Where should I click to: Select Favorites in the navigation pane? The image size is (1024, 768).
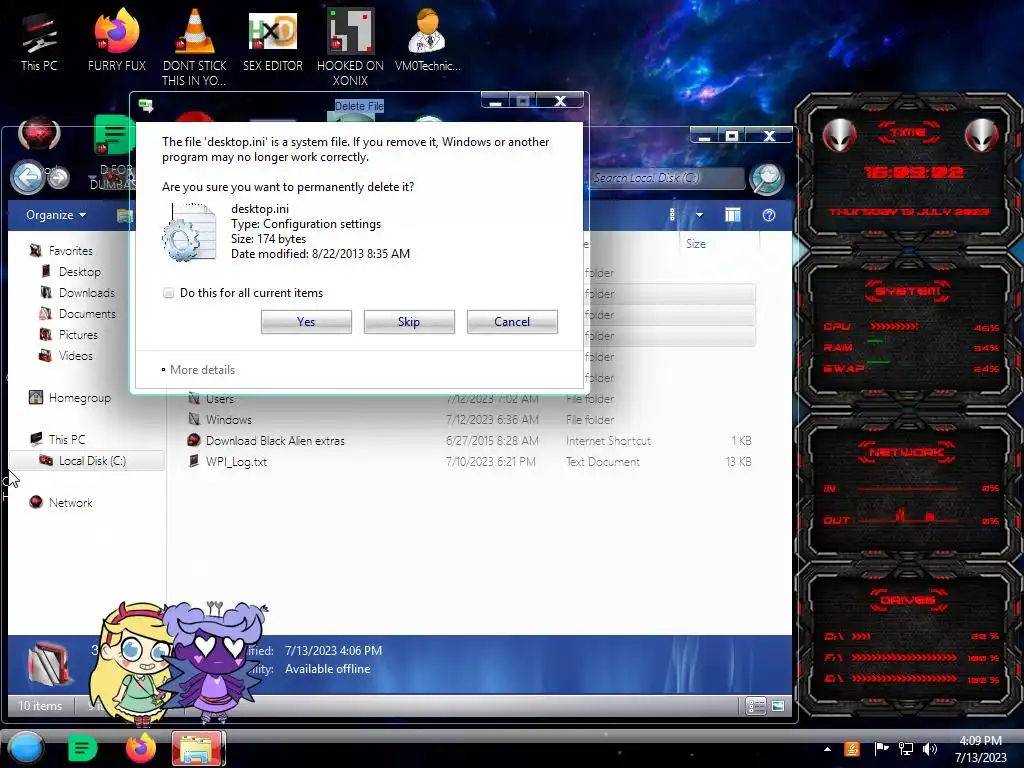point(71,251)
